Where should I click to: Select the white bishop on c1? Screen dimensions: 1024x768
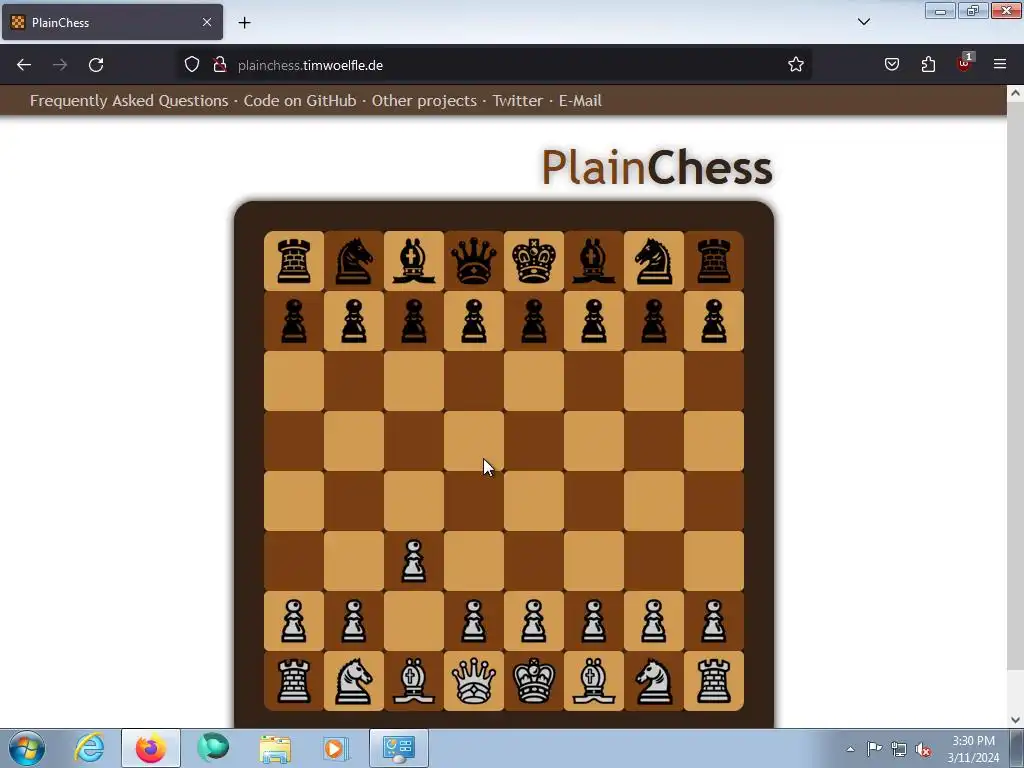click(x=414, y=681)
